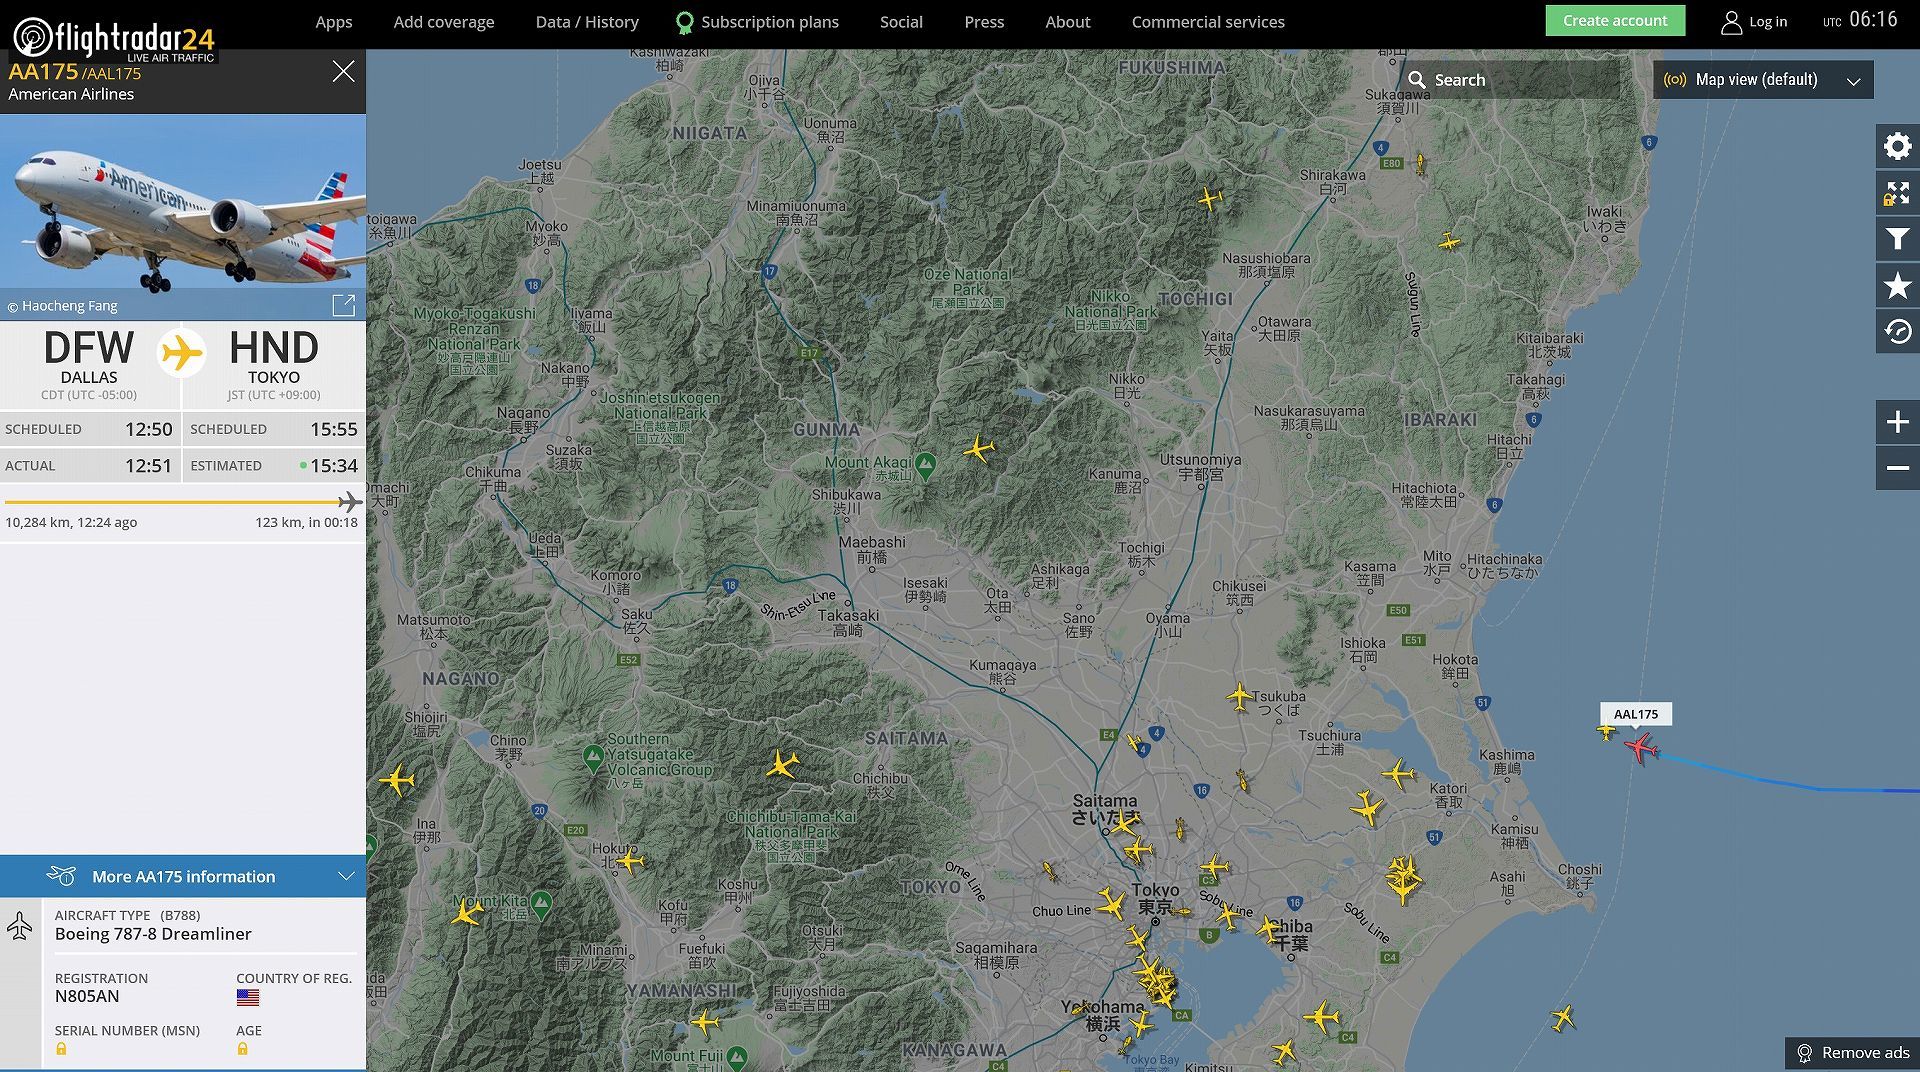Viewport: 1920px width, 1072px height.
Task: Close the AA175 flight panel
Action: point(343,71)
